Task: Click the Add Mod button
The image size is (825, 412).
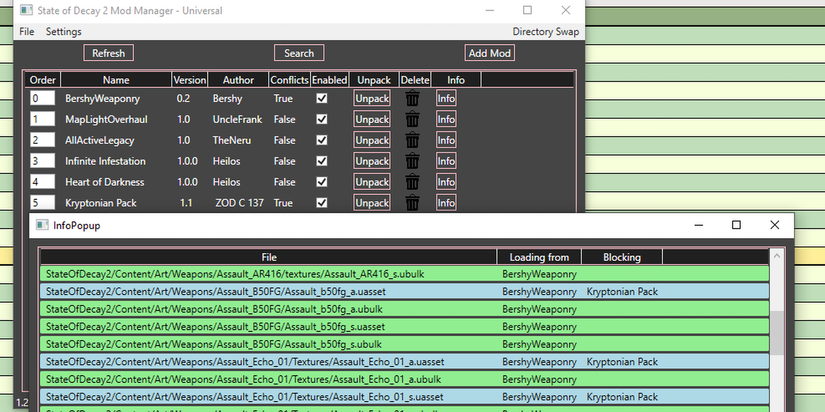Action: pos(489,53)
